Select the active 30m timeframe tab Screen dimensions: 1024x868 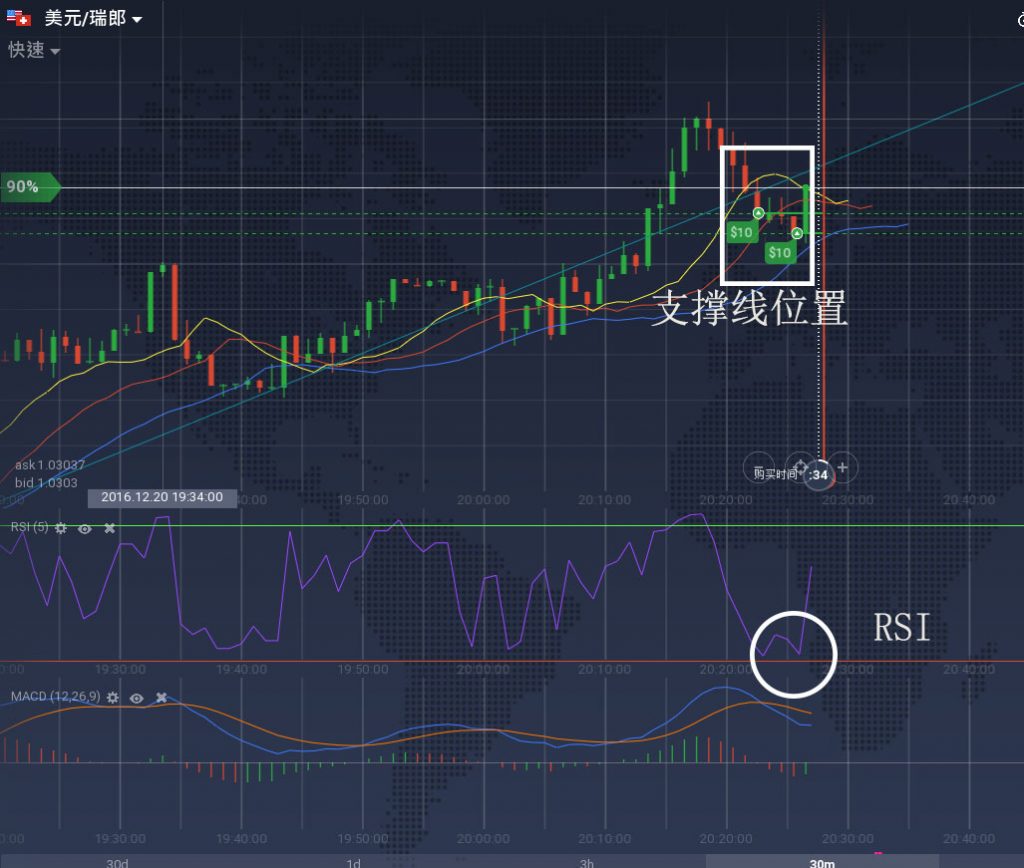point(822,862)
